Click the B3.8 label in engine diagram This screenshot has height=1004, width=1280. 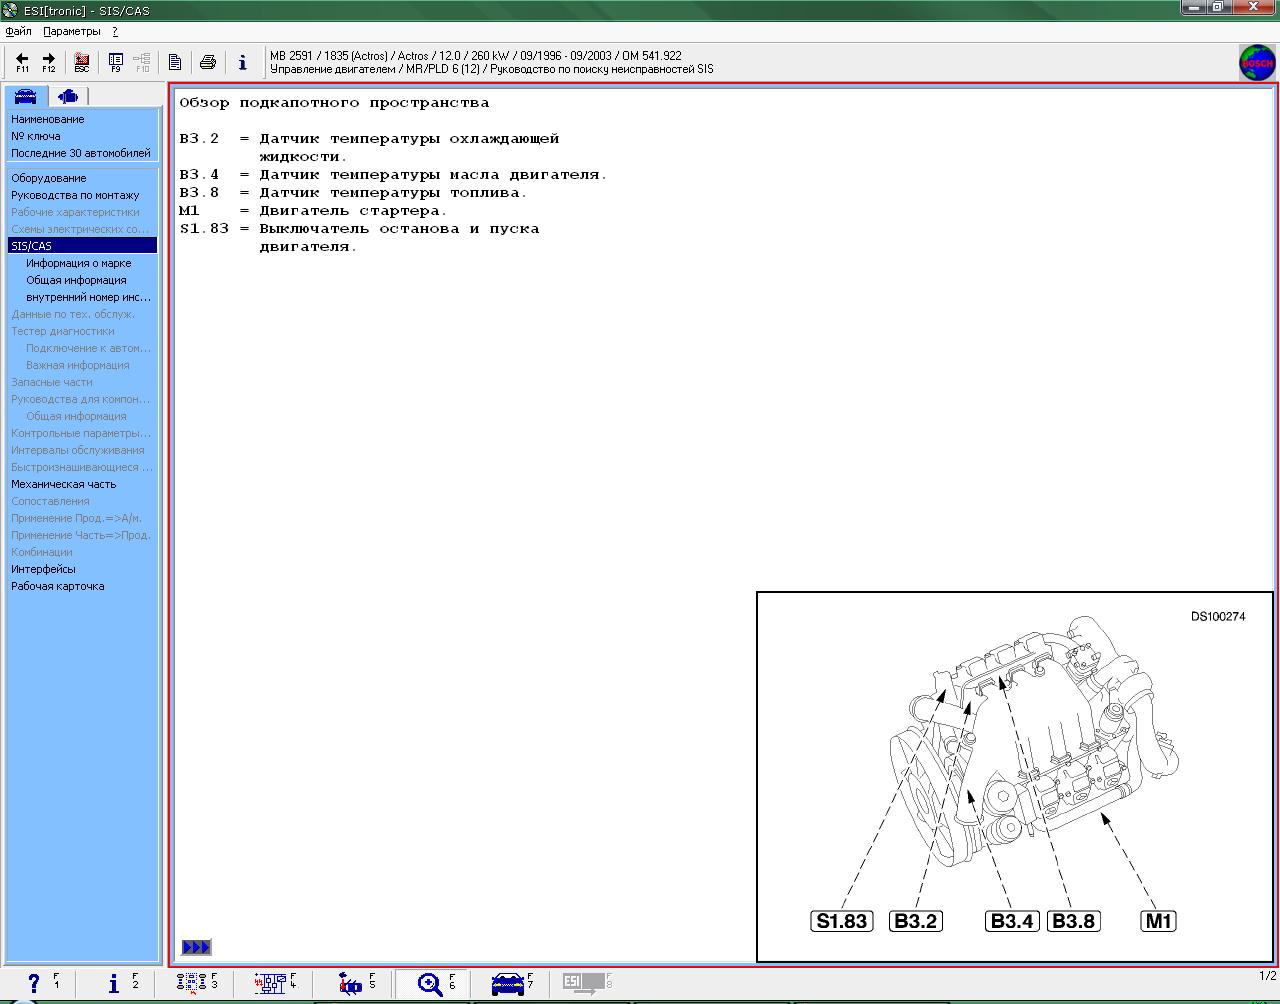point(1074,921)
